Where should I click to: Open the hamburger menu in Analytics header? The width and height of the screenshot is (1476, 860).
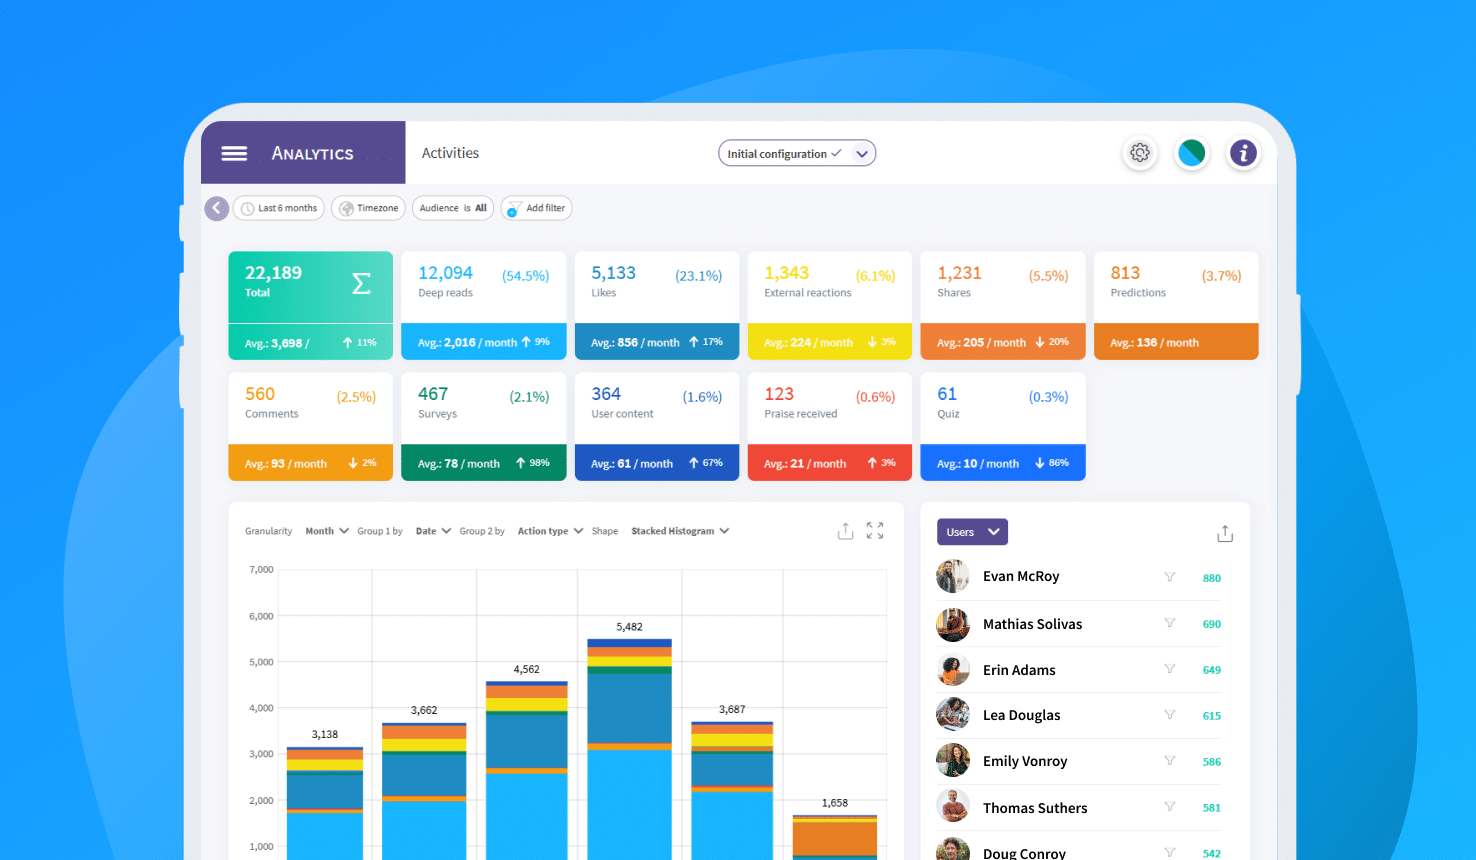pyautogui.click(x=233, y=153)
